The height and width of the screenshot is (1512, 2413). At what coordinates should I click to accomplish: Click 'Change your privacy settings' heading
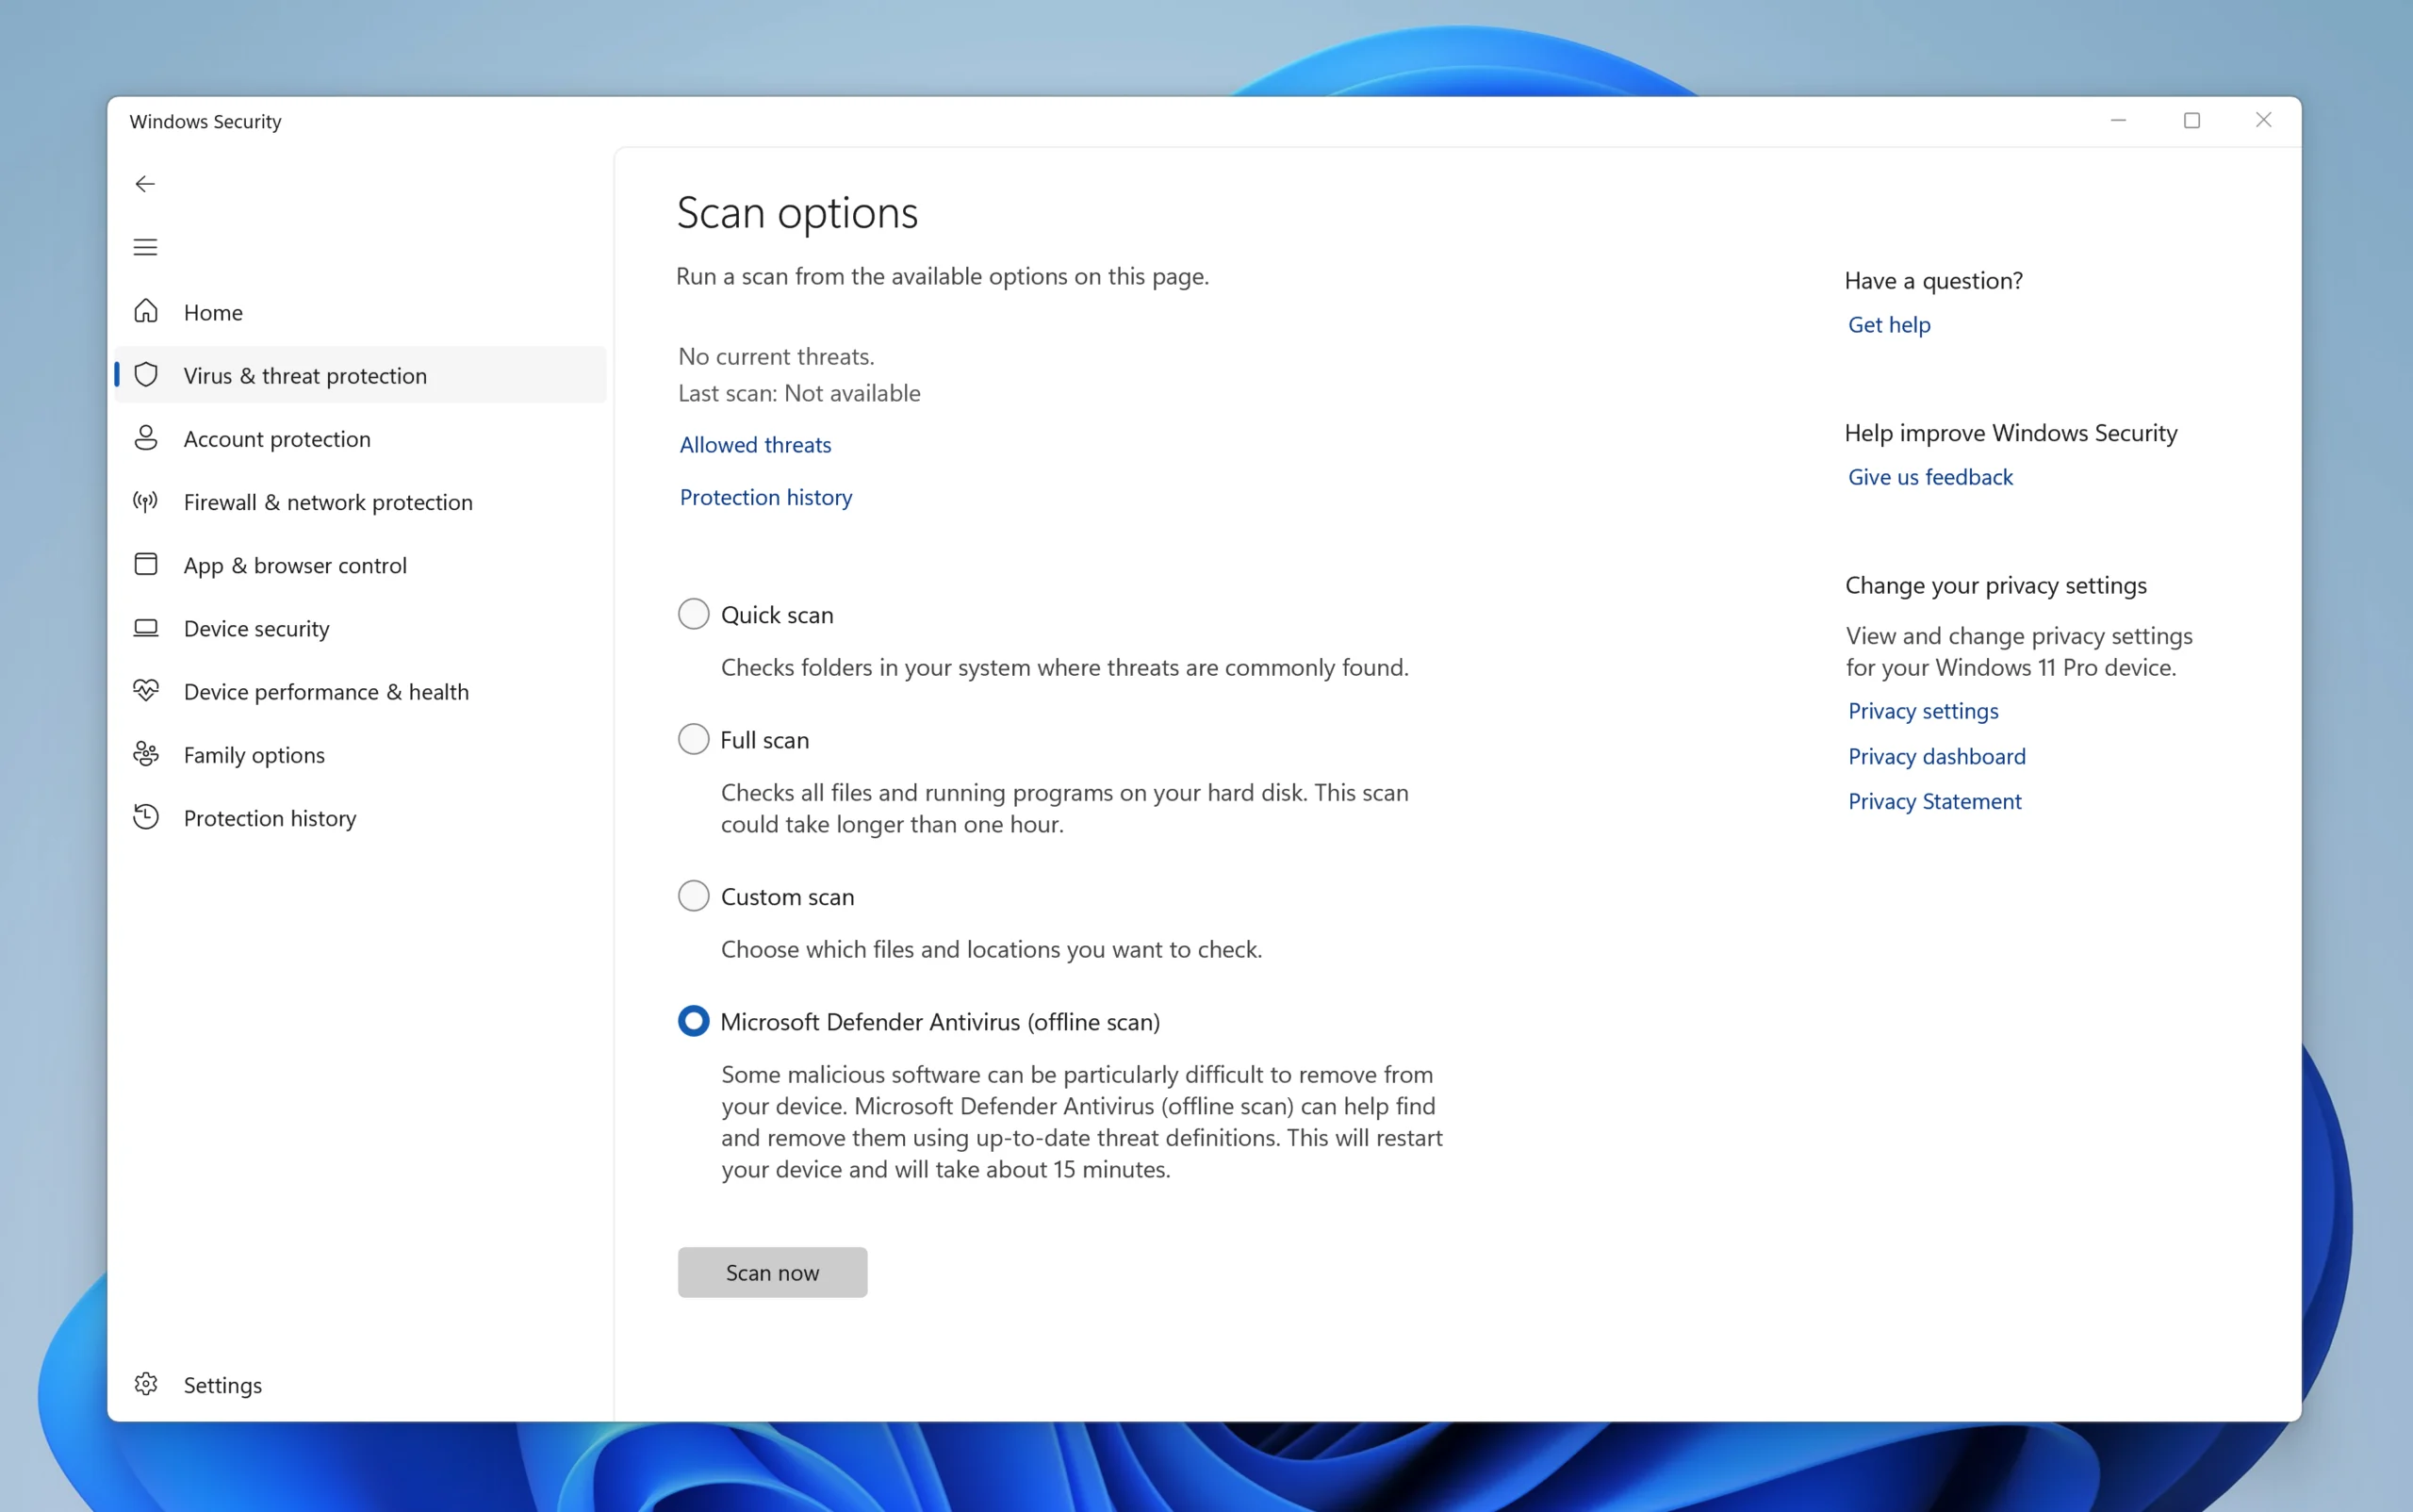pos(1996,585)
